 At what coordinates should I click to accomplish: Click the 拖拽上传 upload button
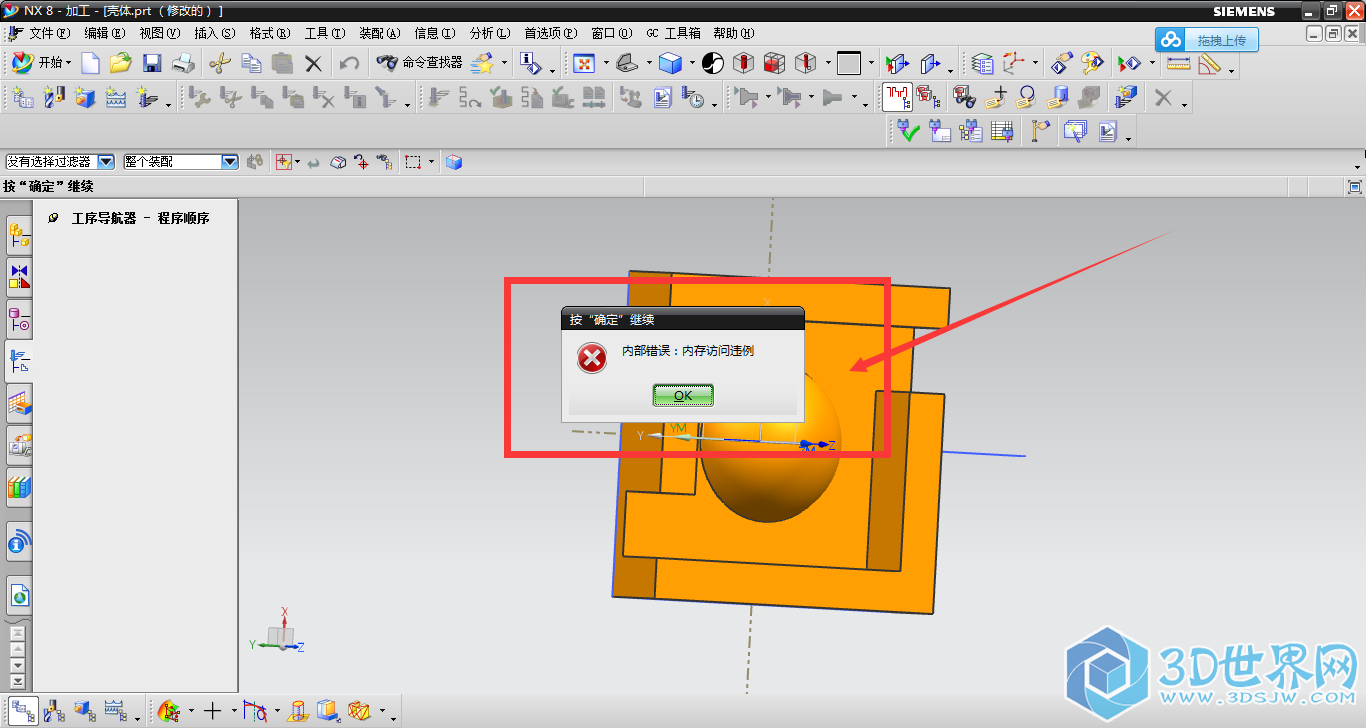point(1208,40)
